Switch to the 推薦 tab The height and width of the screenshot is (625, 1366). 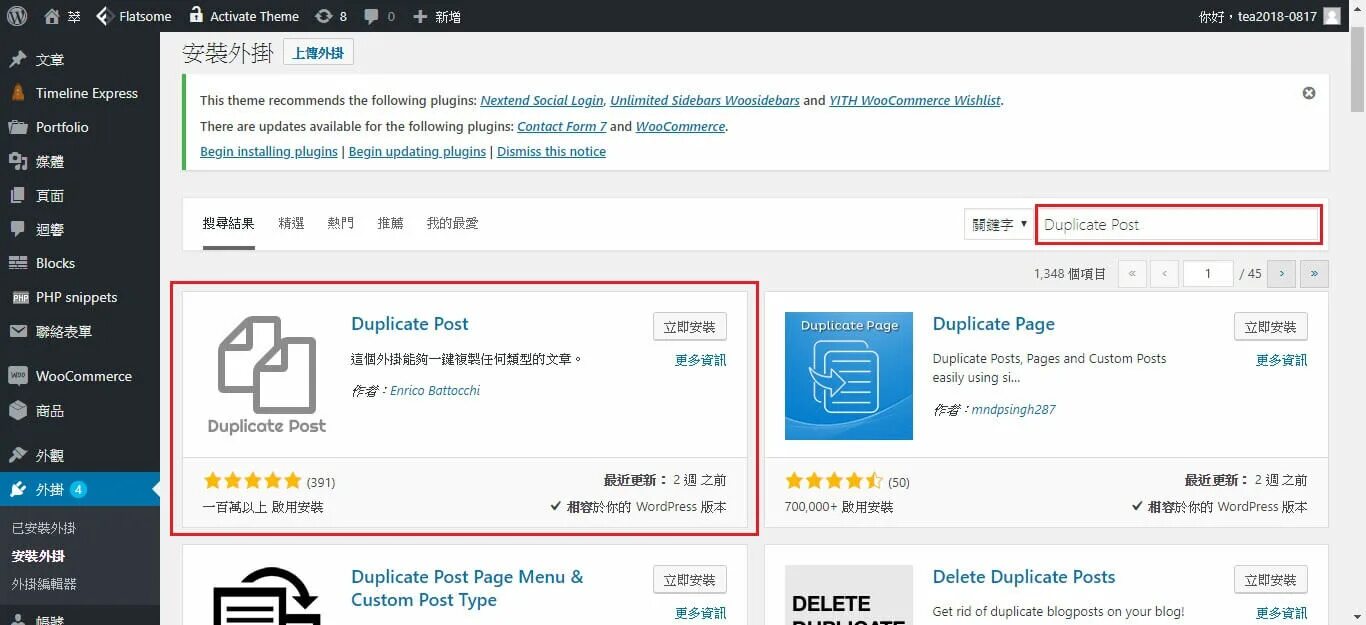click(x=390, y=223)
